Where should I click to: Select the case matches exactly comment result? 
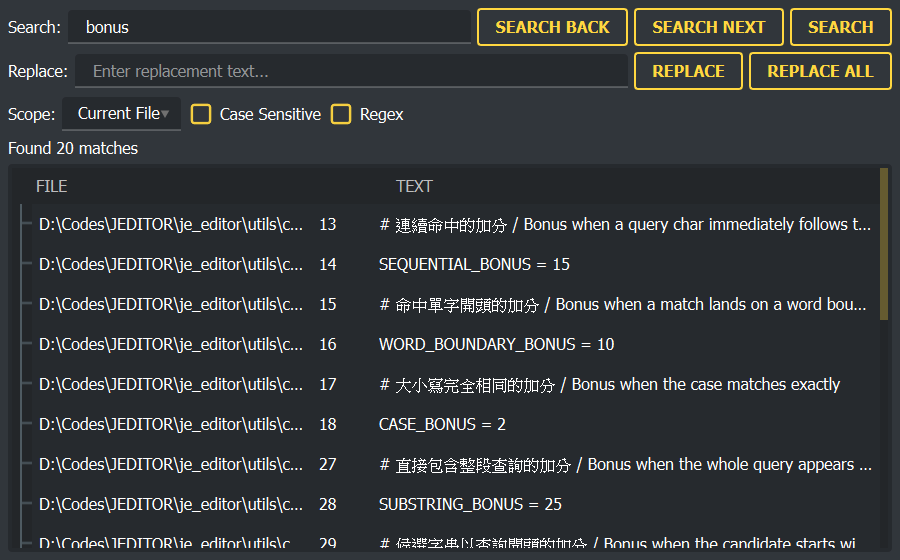pos(455,384)
